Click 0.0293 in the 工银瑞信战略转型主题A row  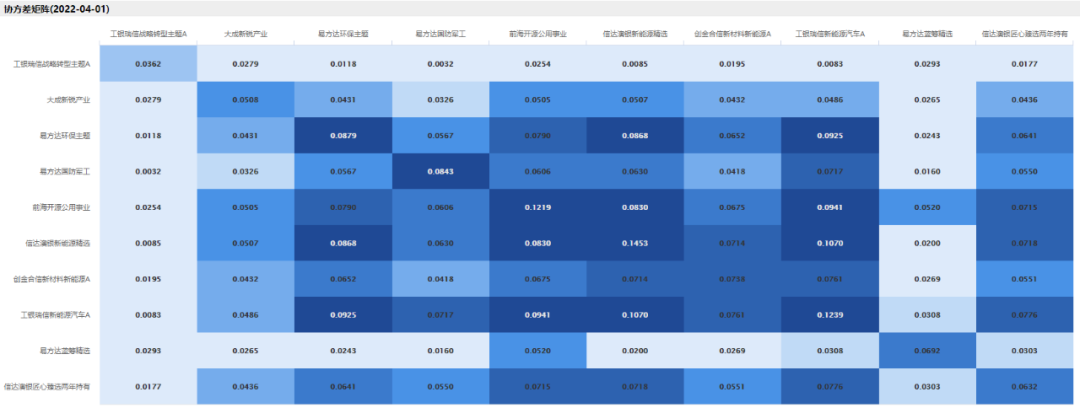pyautogui.click(x=927, y=63)
